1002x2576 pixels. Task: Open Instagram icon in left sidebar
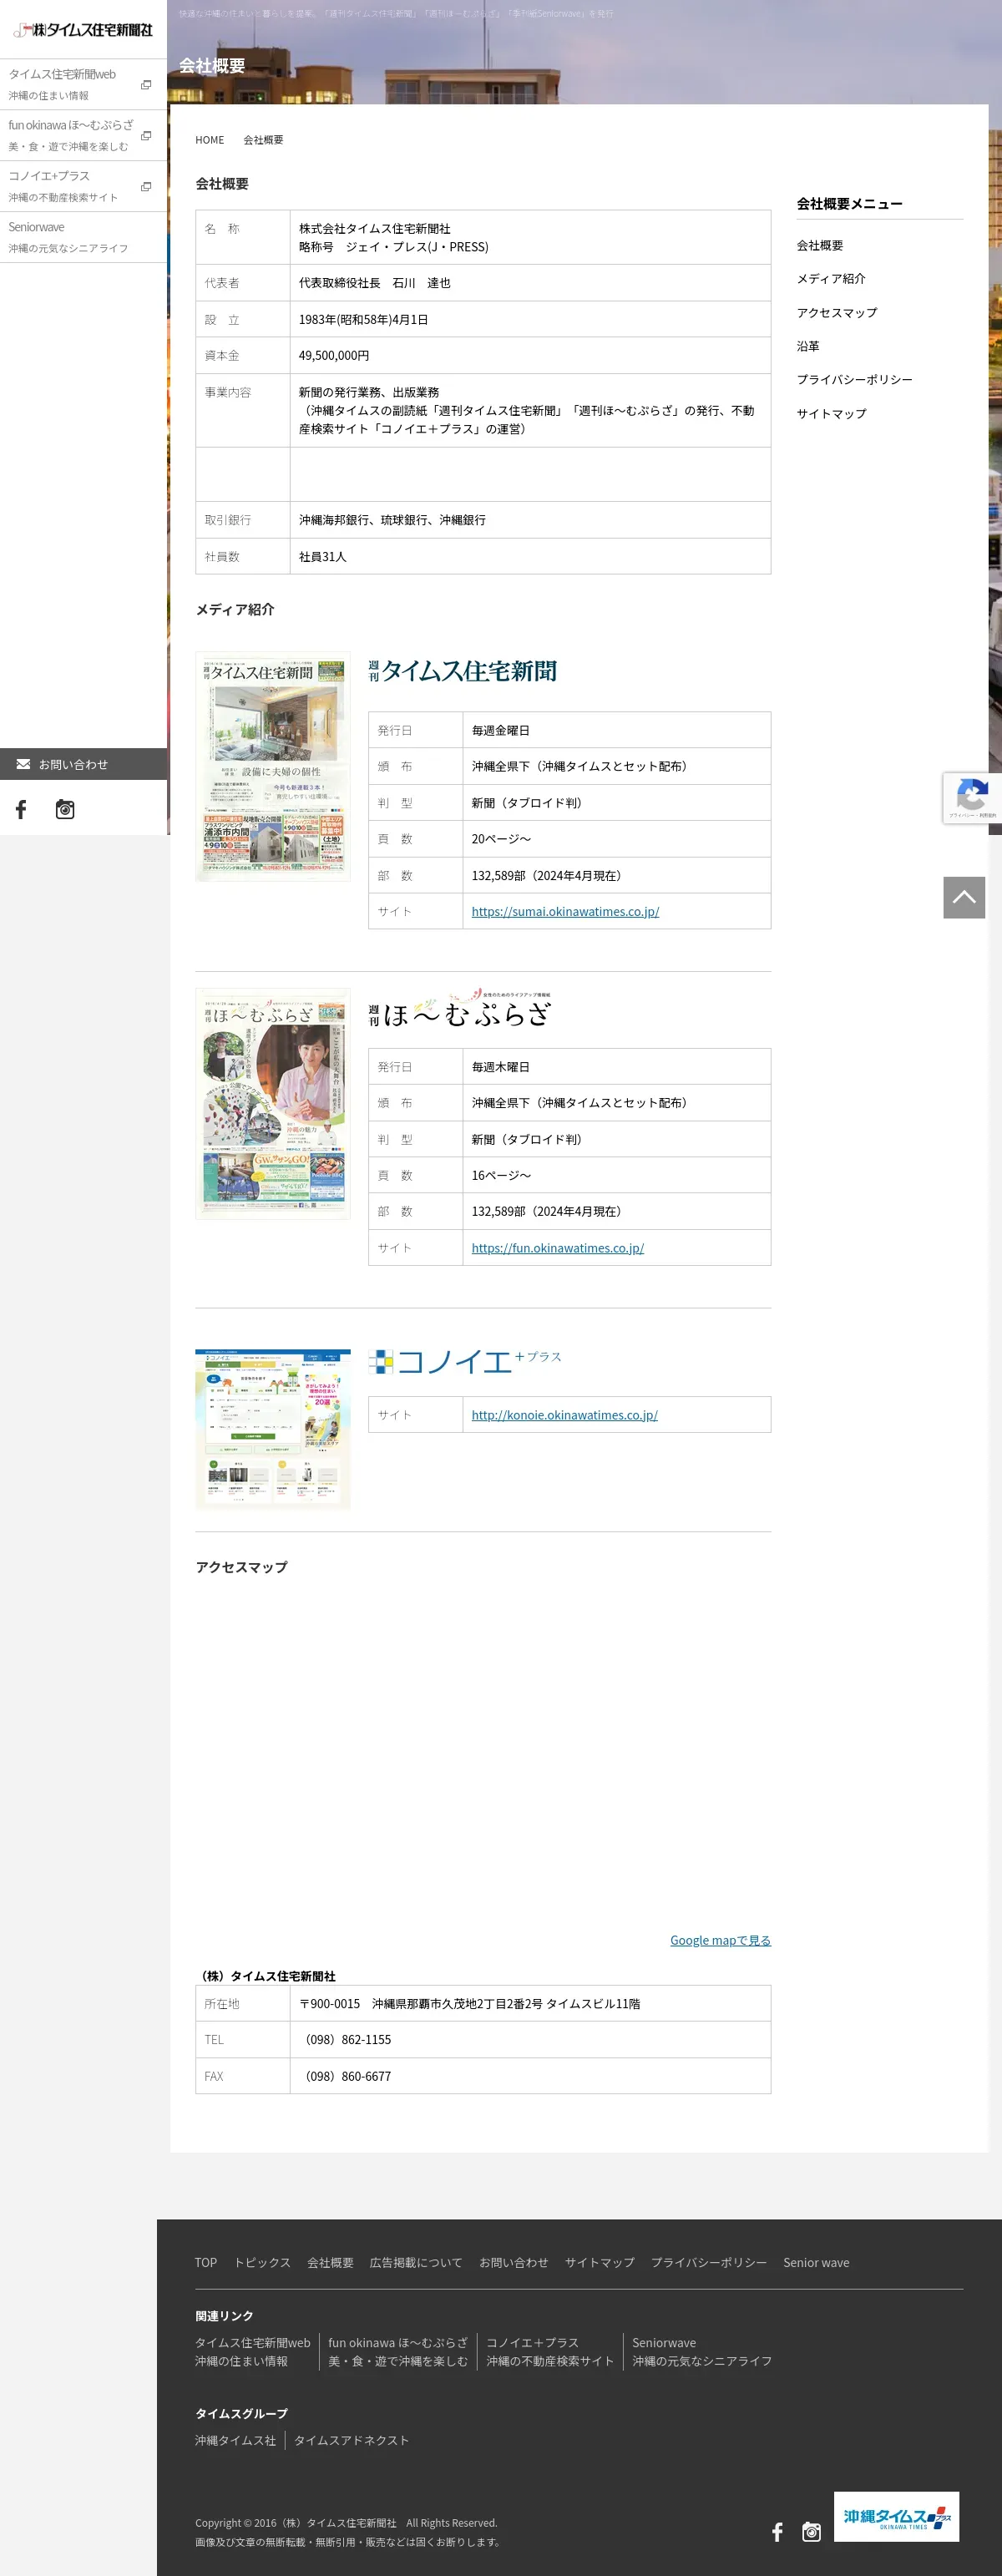point(65,809)
